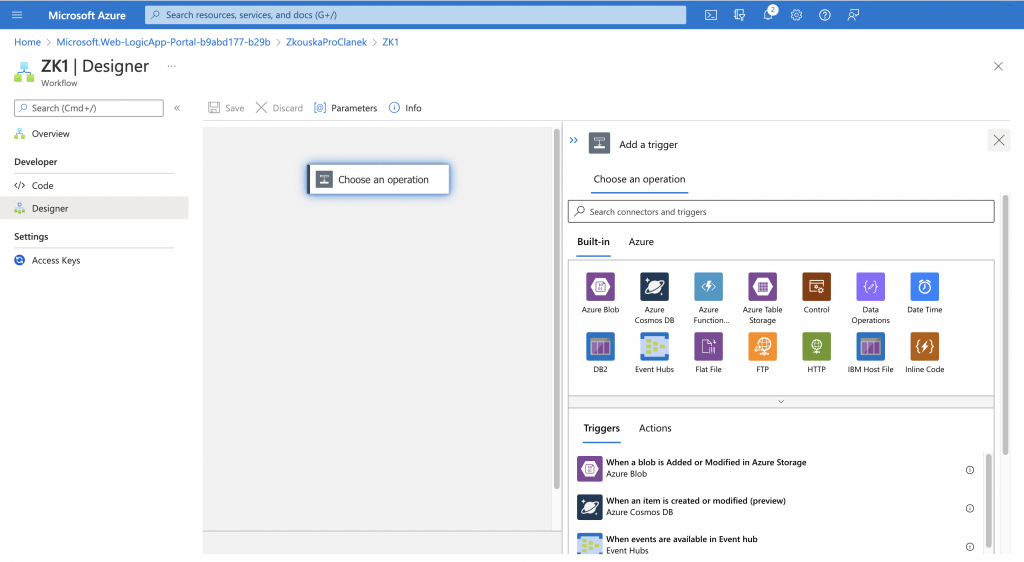
Task: Open Access Keys in the sidebar
Action: 55,260
